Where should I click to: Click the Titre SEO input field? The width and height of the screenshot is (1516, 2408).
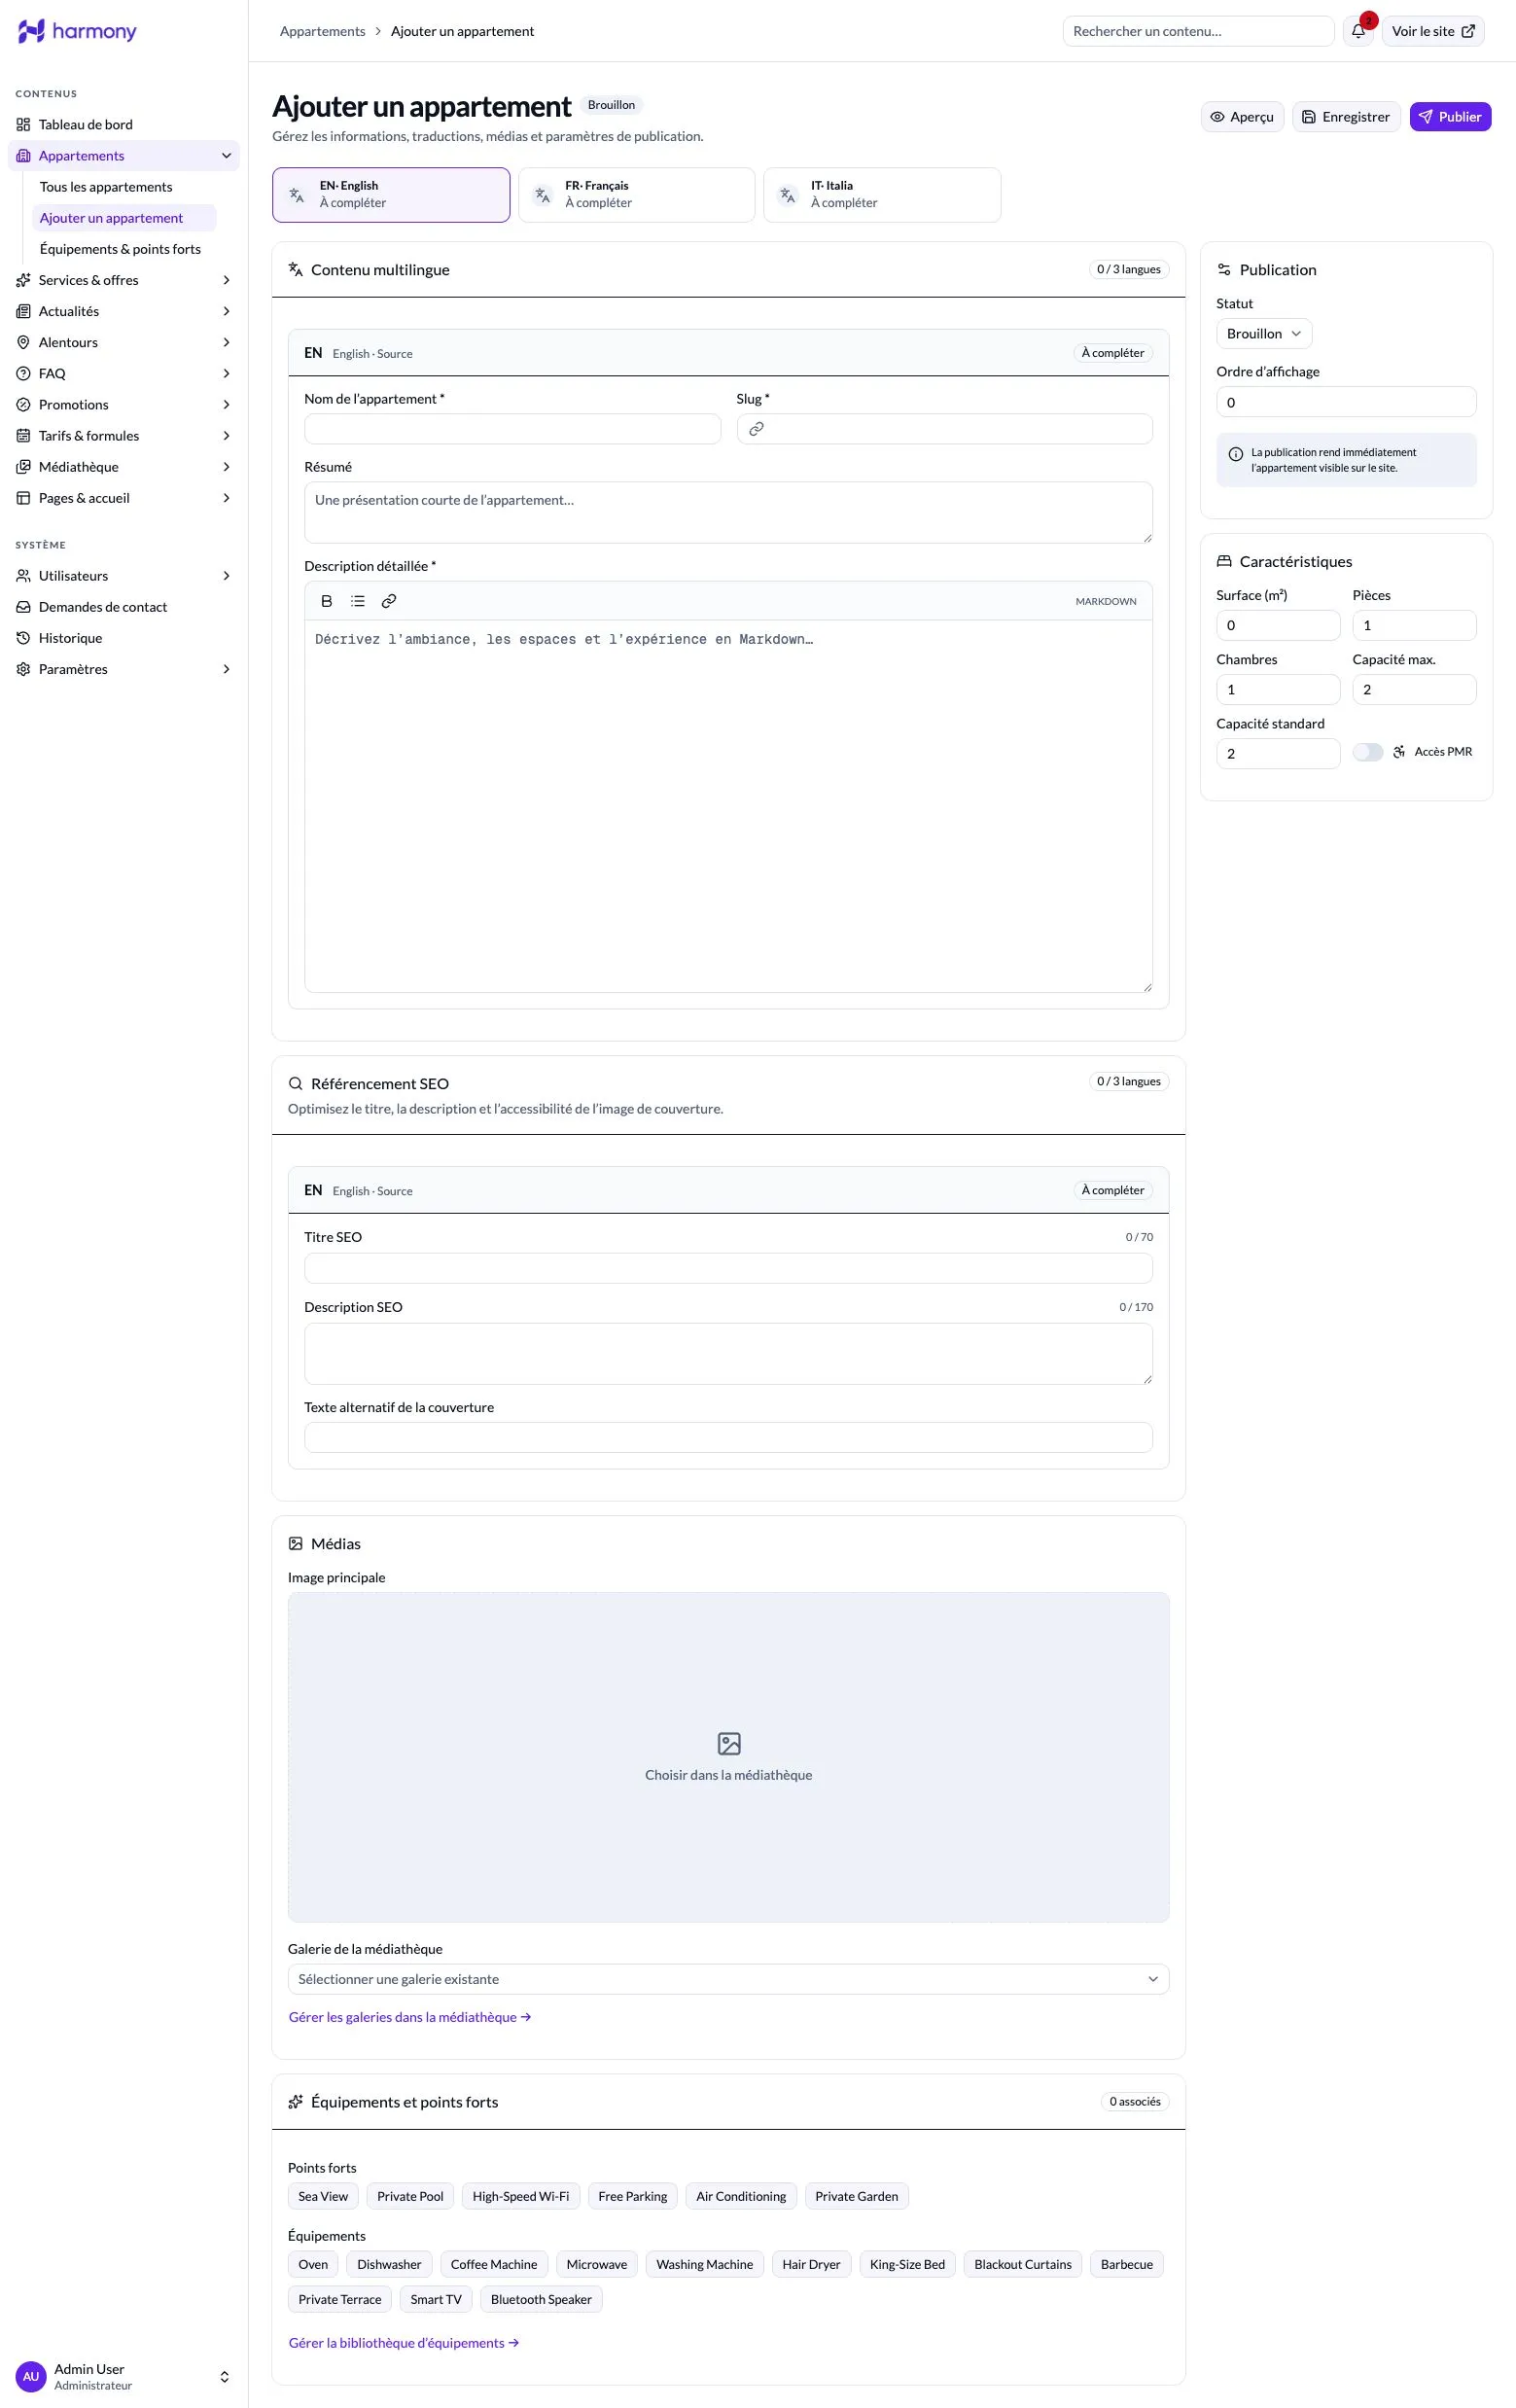728,1268
